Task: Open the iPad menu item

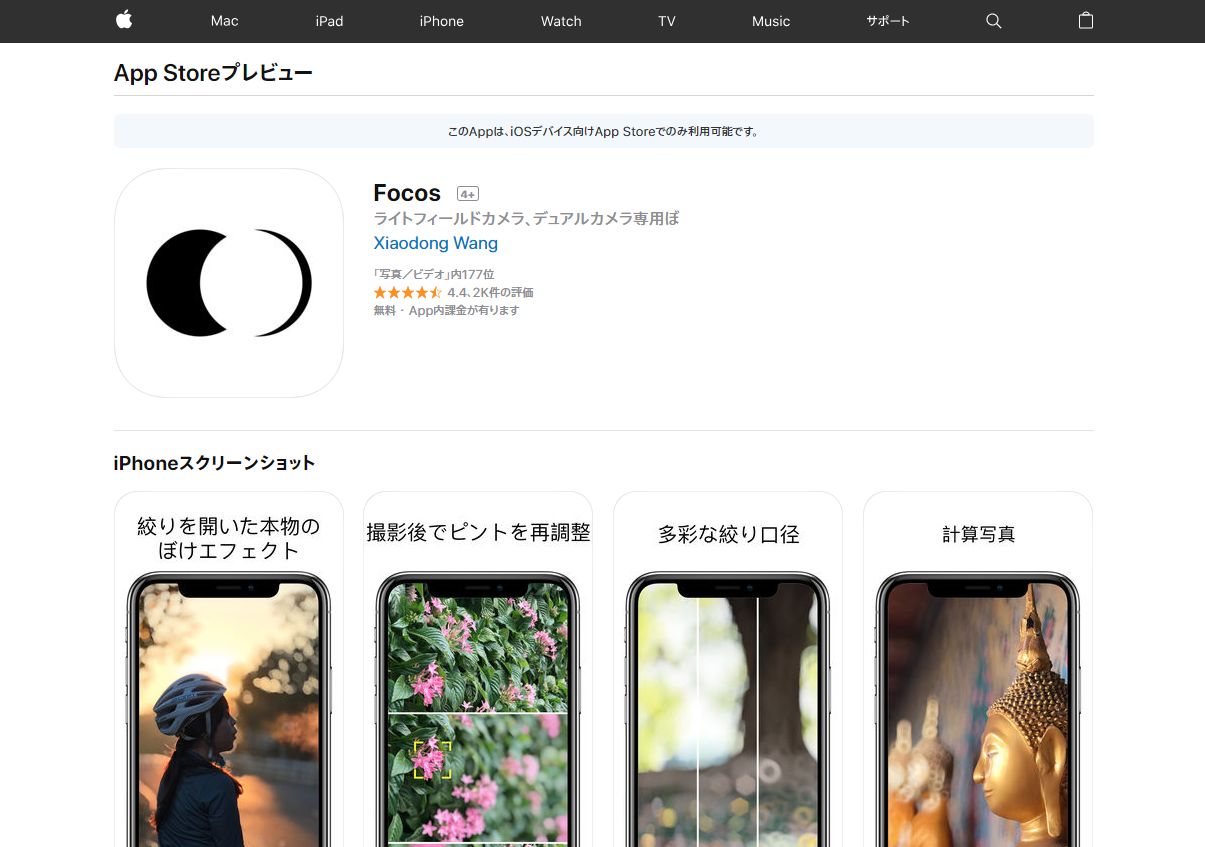Action: pyautogui.click(x=329, y=21)
